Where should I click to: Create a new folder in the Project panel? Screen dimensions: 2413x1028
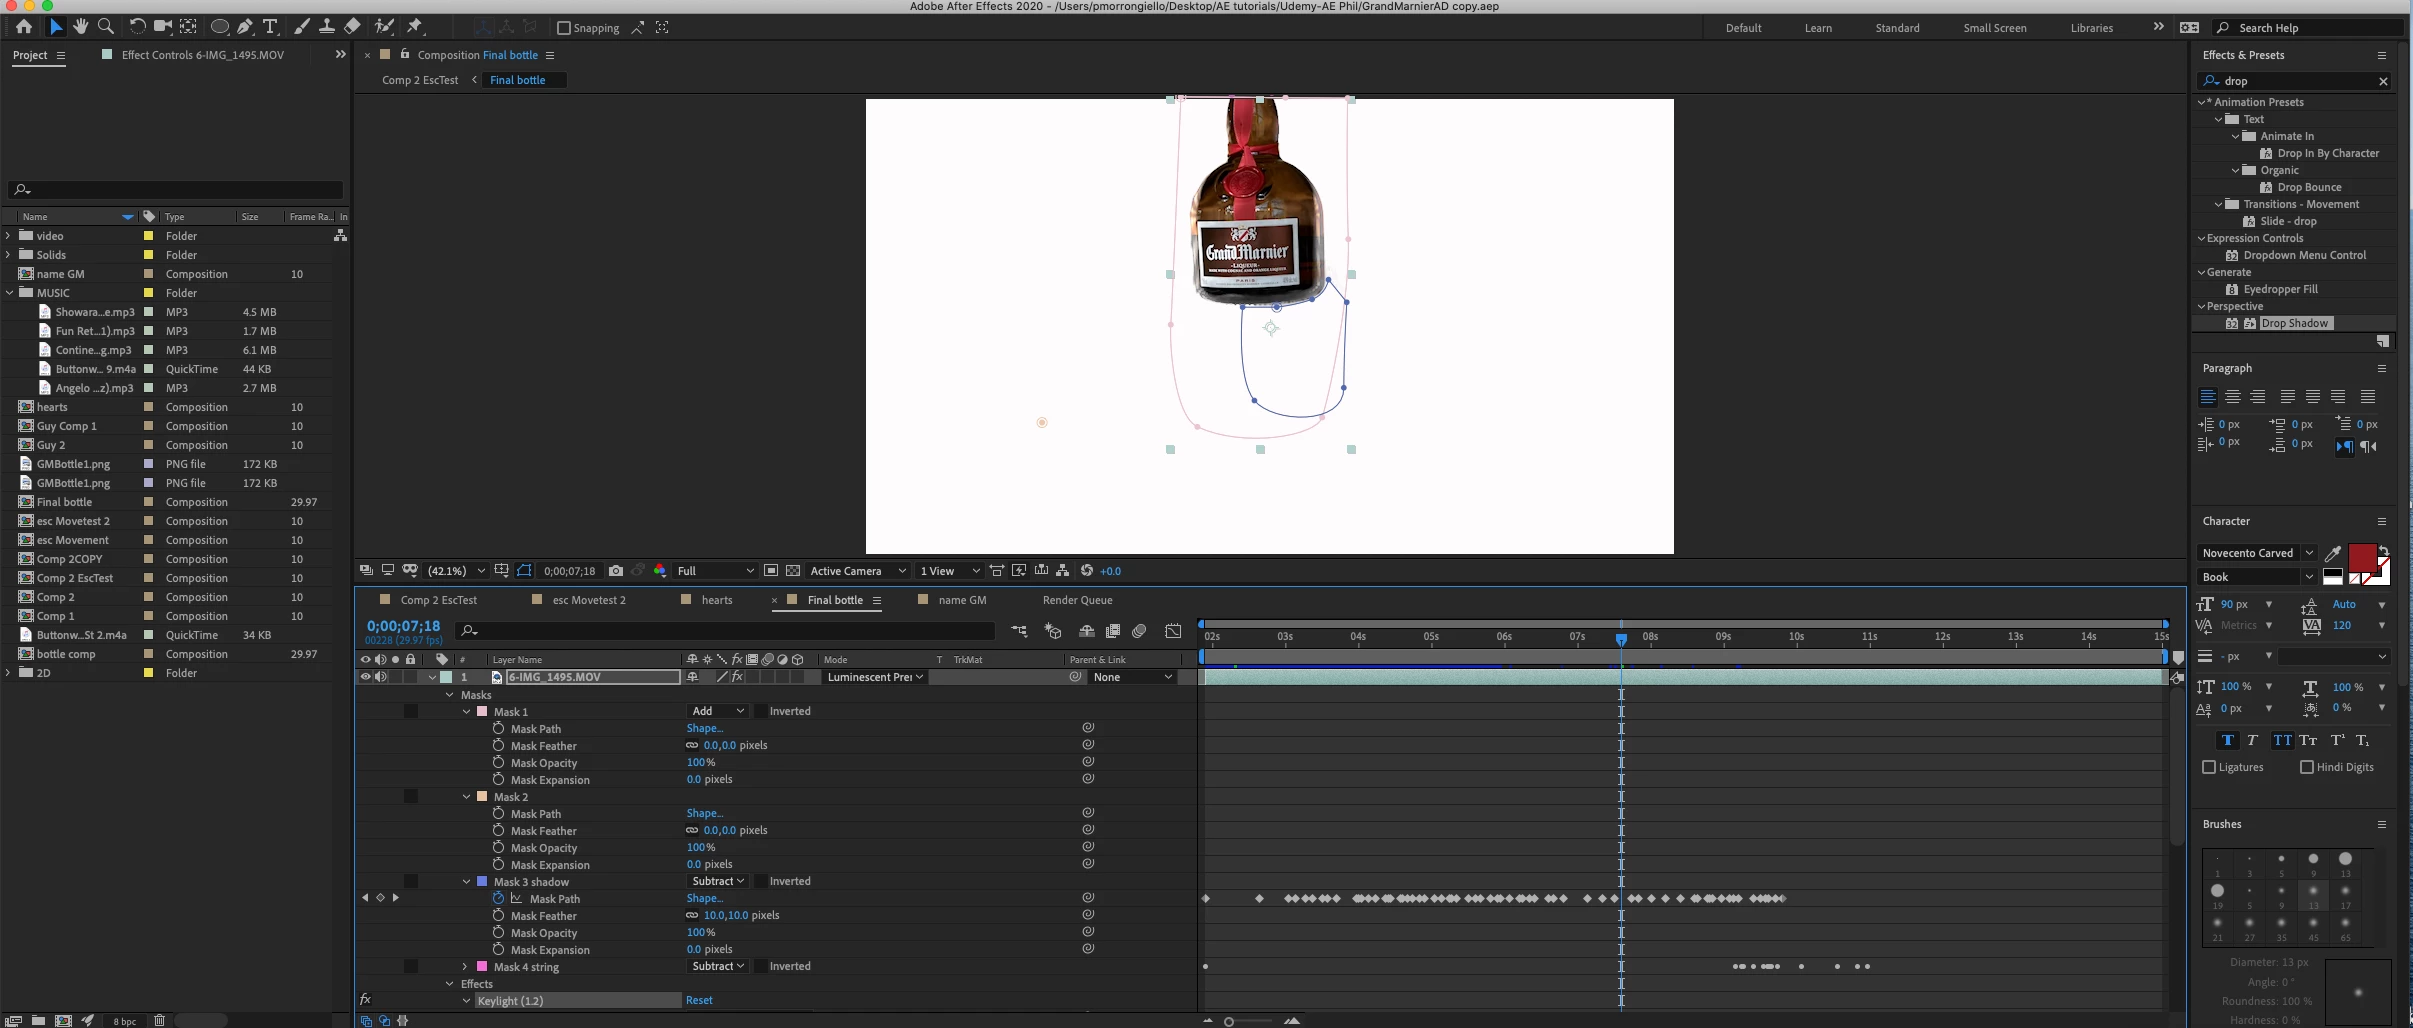click(38, 1020)
